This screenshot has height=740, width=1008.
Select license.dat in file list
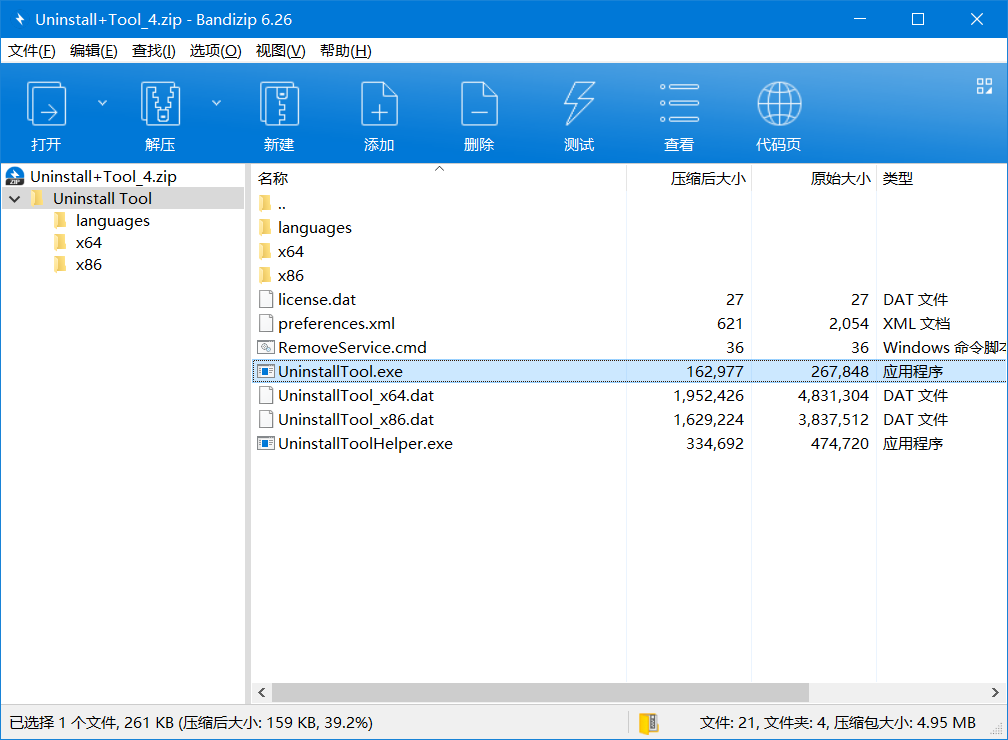point(317,300)
